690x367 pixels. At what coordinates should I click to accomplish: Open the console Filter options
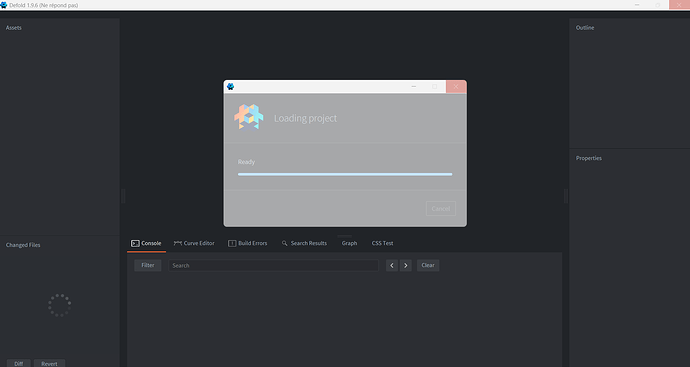coord(148,265)
